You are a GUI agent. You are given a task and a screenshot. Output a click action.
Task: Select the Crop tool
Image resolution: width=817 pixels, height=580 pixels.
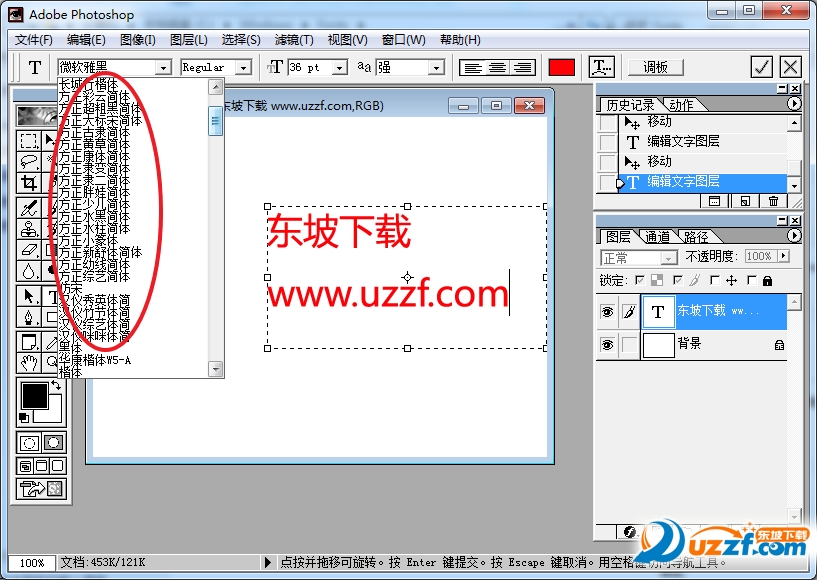tap(29, 182)
